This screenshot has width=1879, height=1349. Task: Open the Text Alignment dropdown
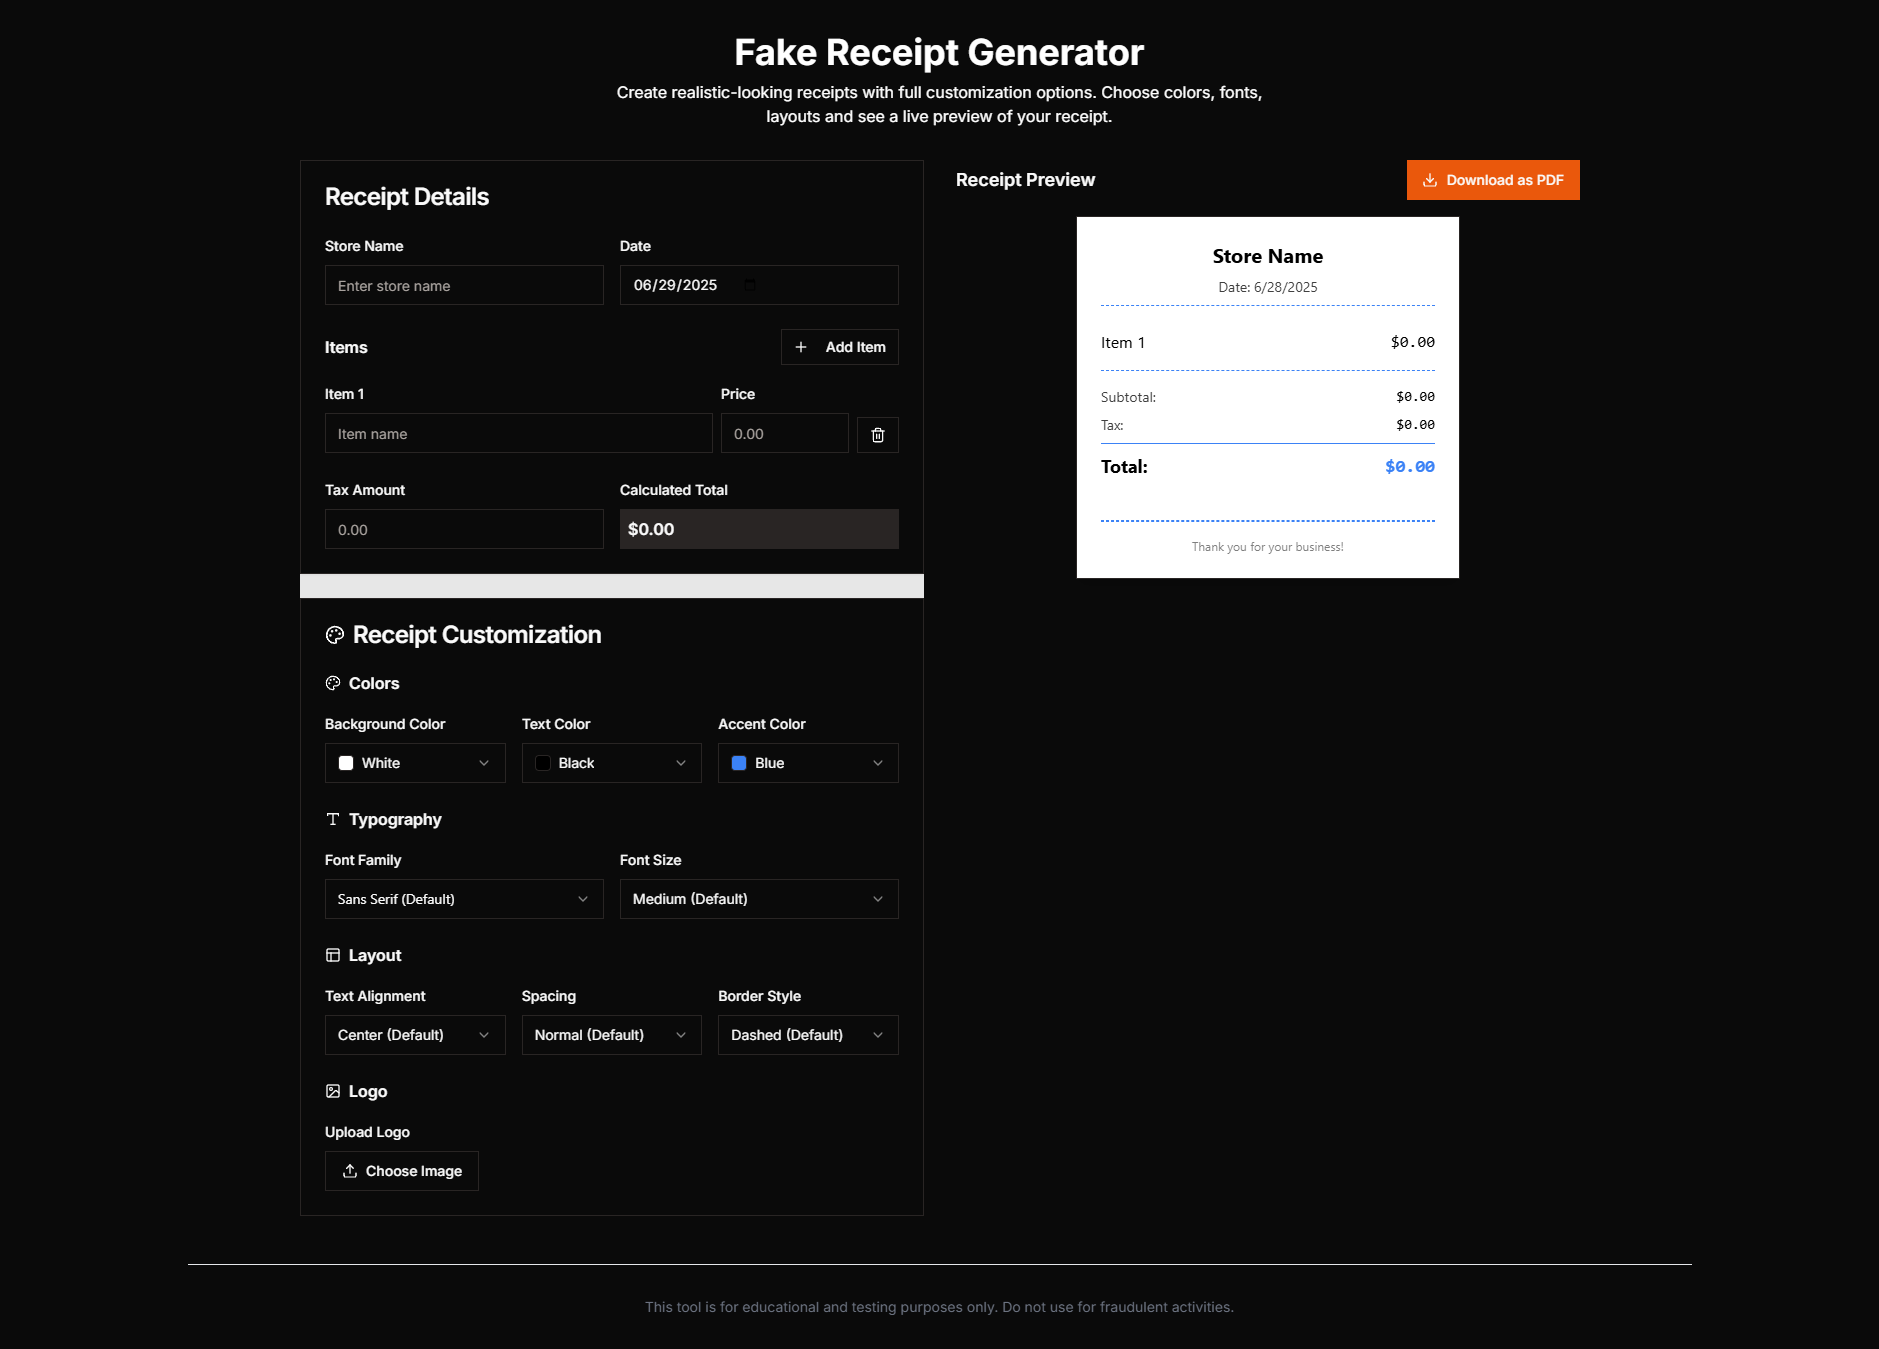click(415, 1035)
